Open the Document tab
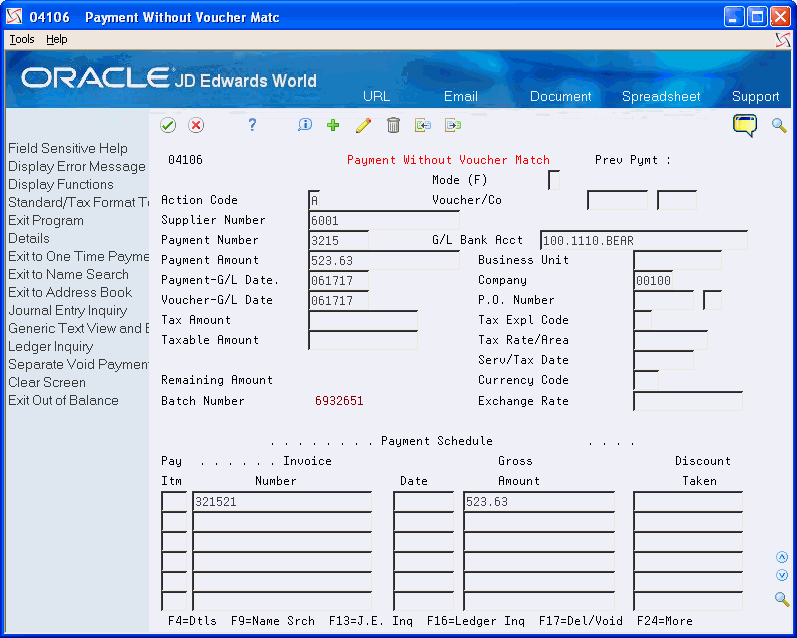The height and width of the screenshot is (638, 797). 561,97
